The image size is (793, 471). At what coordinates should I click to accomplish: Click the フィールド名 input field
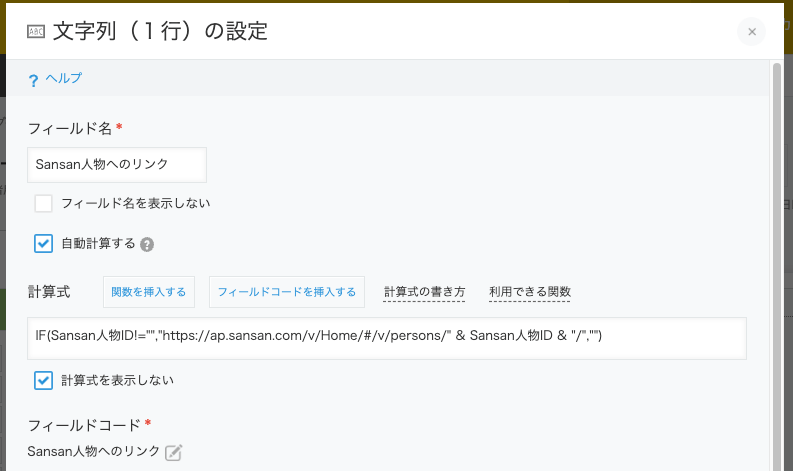(117, 165)
